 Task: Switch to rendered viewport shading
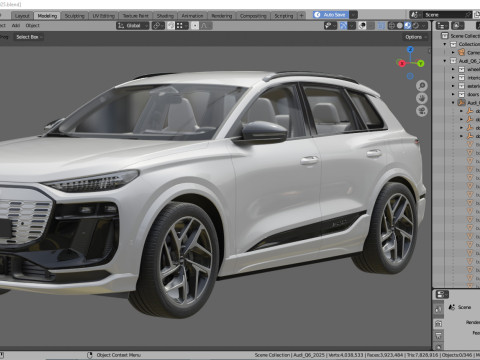click(416, 26)
